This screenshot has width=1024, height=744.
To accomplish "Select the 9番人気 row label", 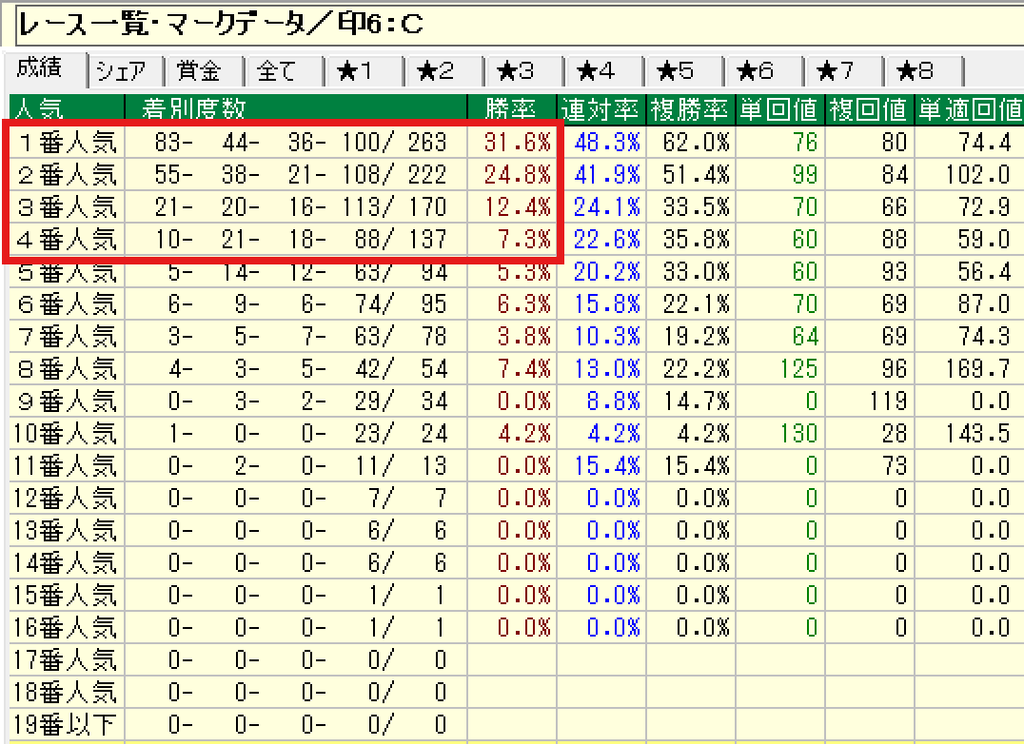I will click(67, 401).
